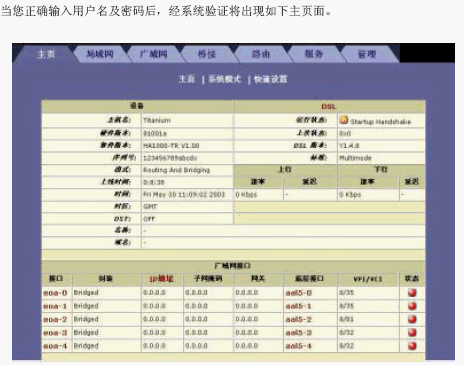464x365 pixels.
Task: Open the aal5-1 lower interface link
Action: click(299, 306)
